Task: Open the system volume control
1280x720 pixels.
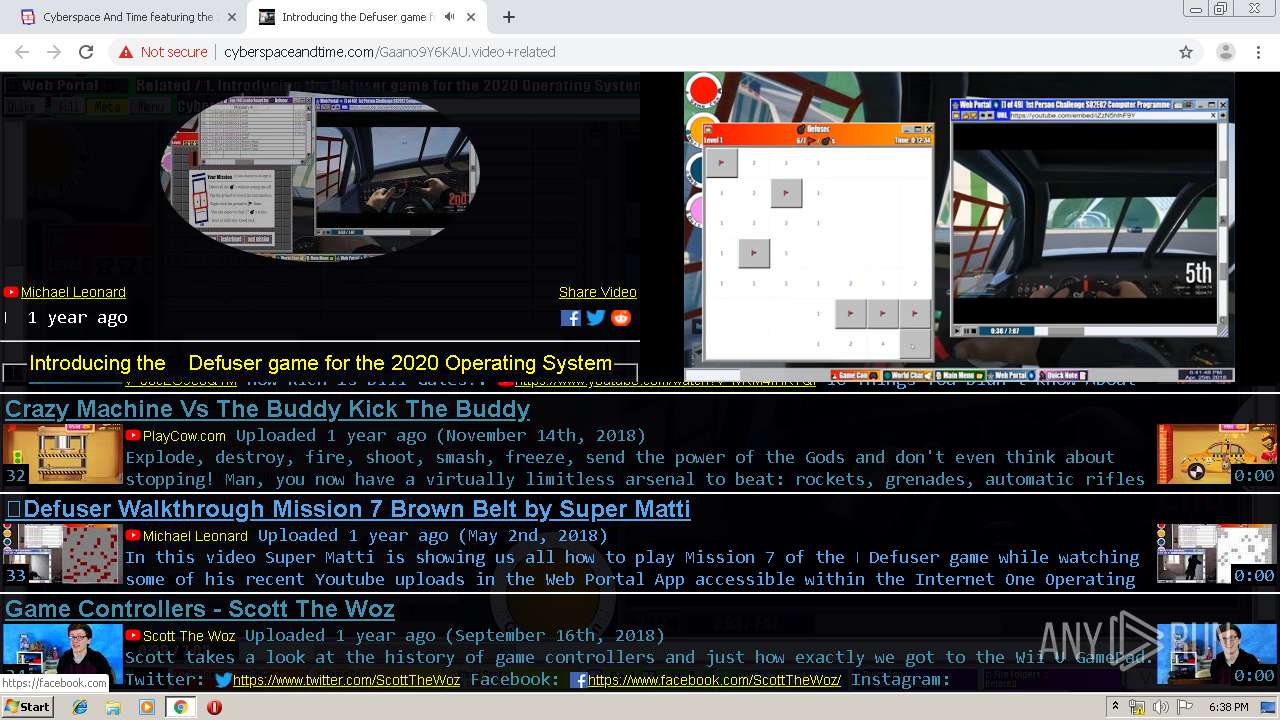Action: click(x=1160, y=707)
